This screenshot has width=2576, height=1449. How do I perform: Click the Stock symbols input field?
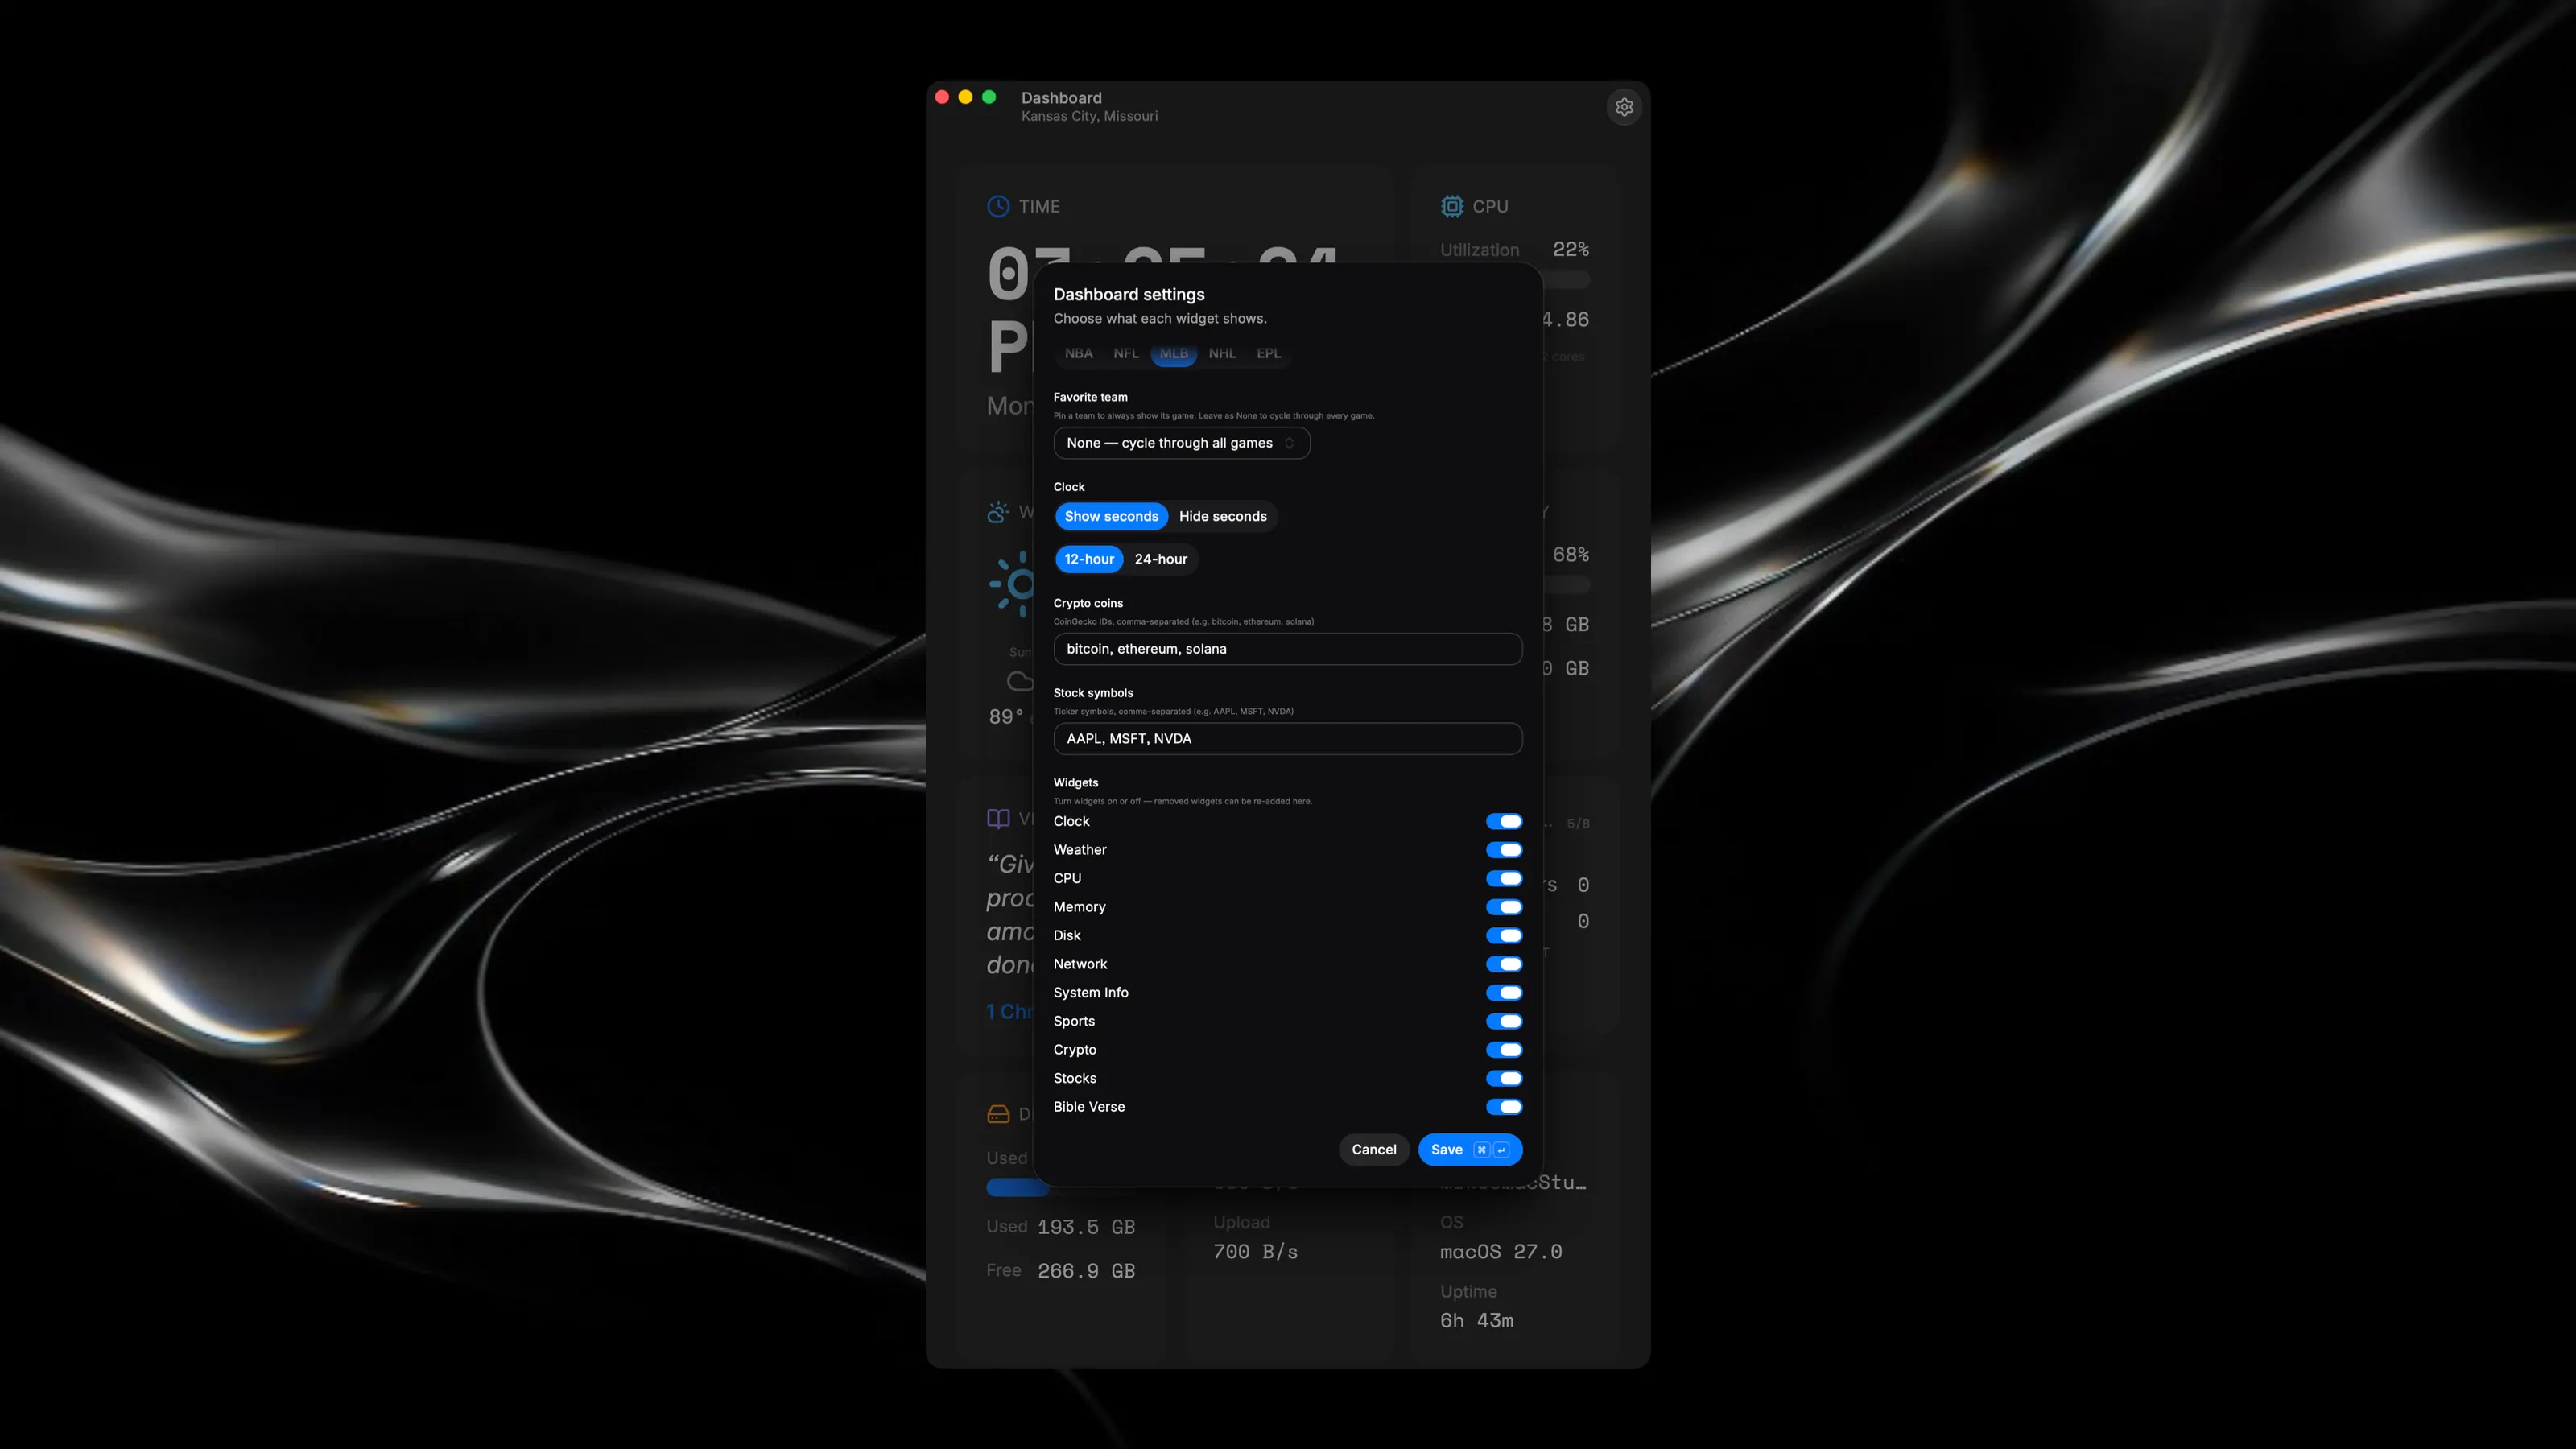point(1288,739)
